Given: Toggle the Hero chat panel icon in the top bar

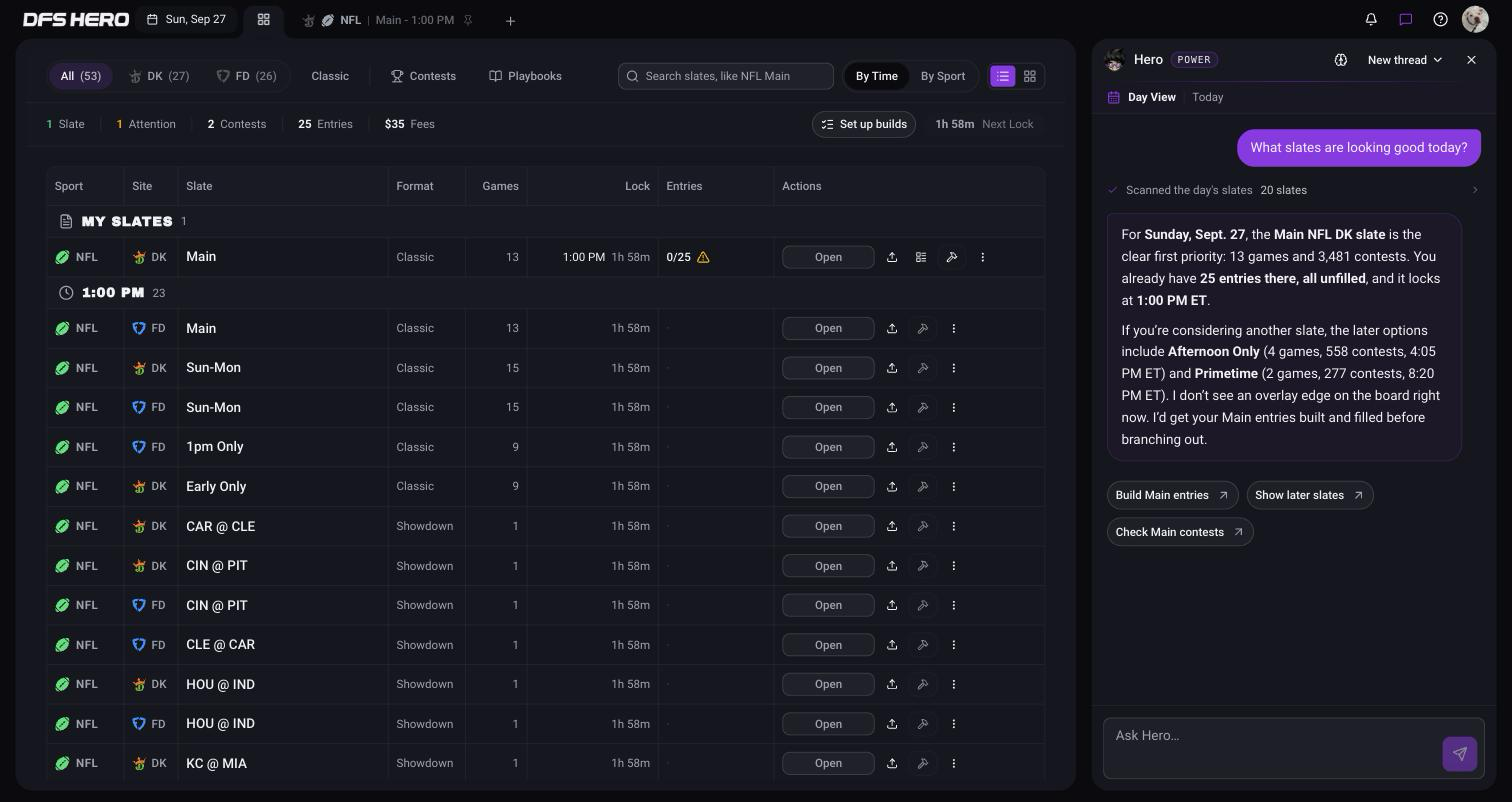Looking at the screenshot, I should coord(1405,19).
